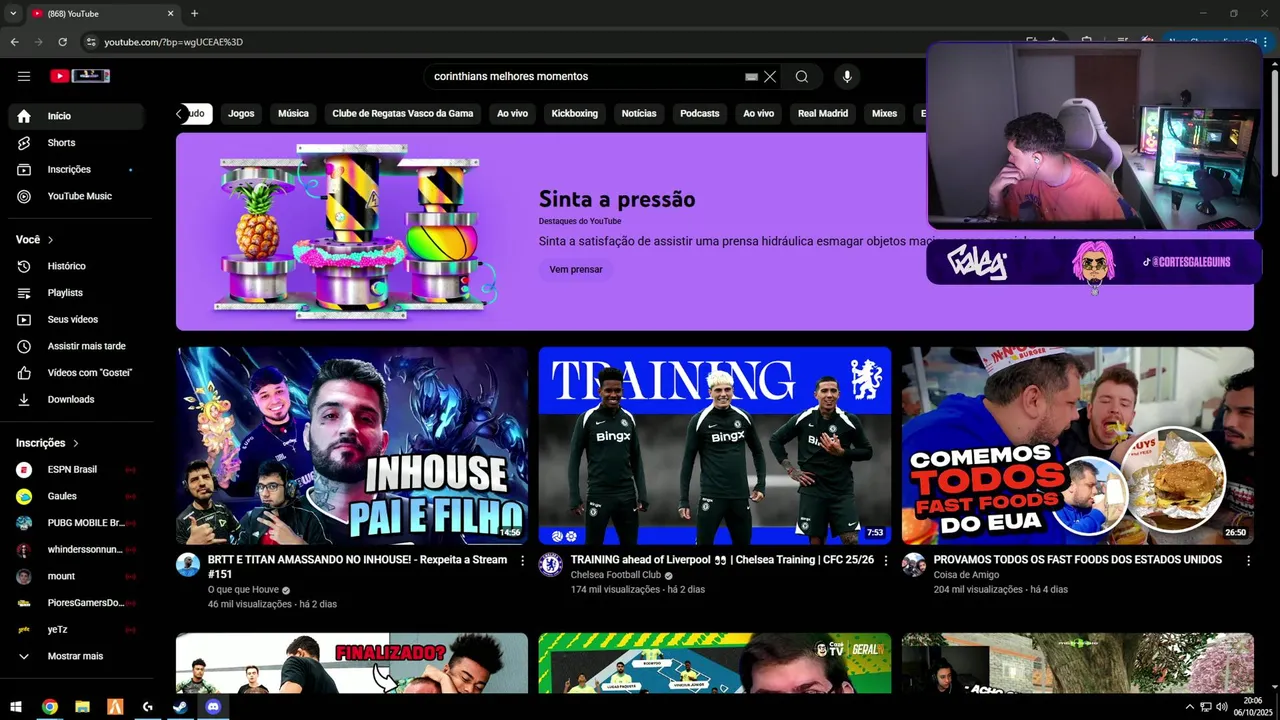Viewport: 1280px width, 720px height.
Task: Click the INHOUSE PAI E FILHO thumbnail
Action: pos(352,446)
